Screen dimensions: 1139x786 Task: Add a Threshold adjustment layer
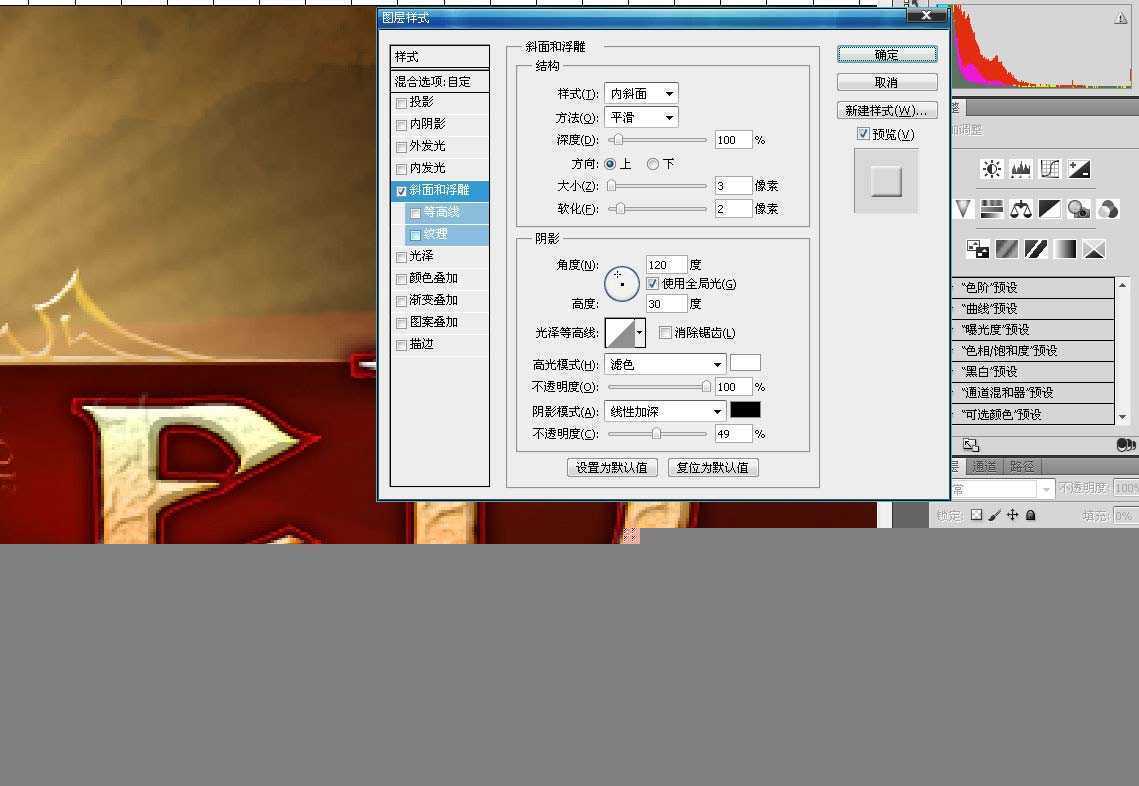tap(1036, 249)
